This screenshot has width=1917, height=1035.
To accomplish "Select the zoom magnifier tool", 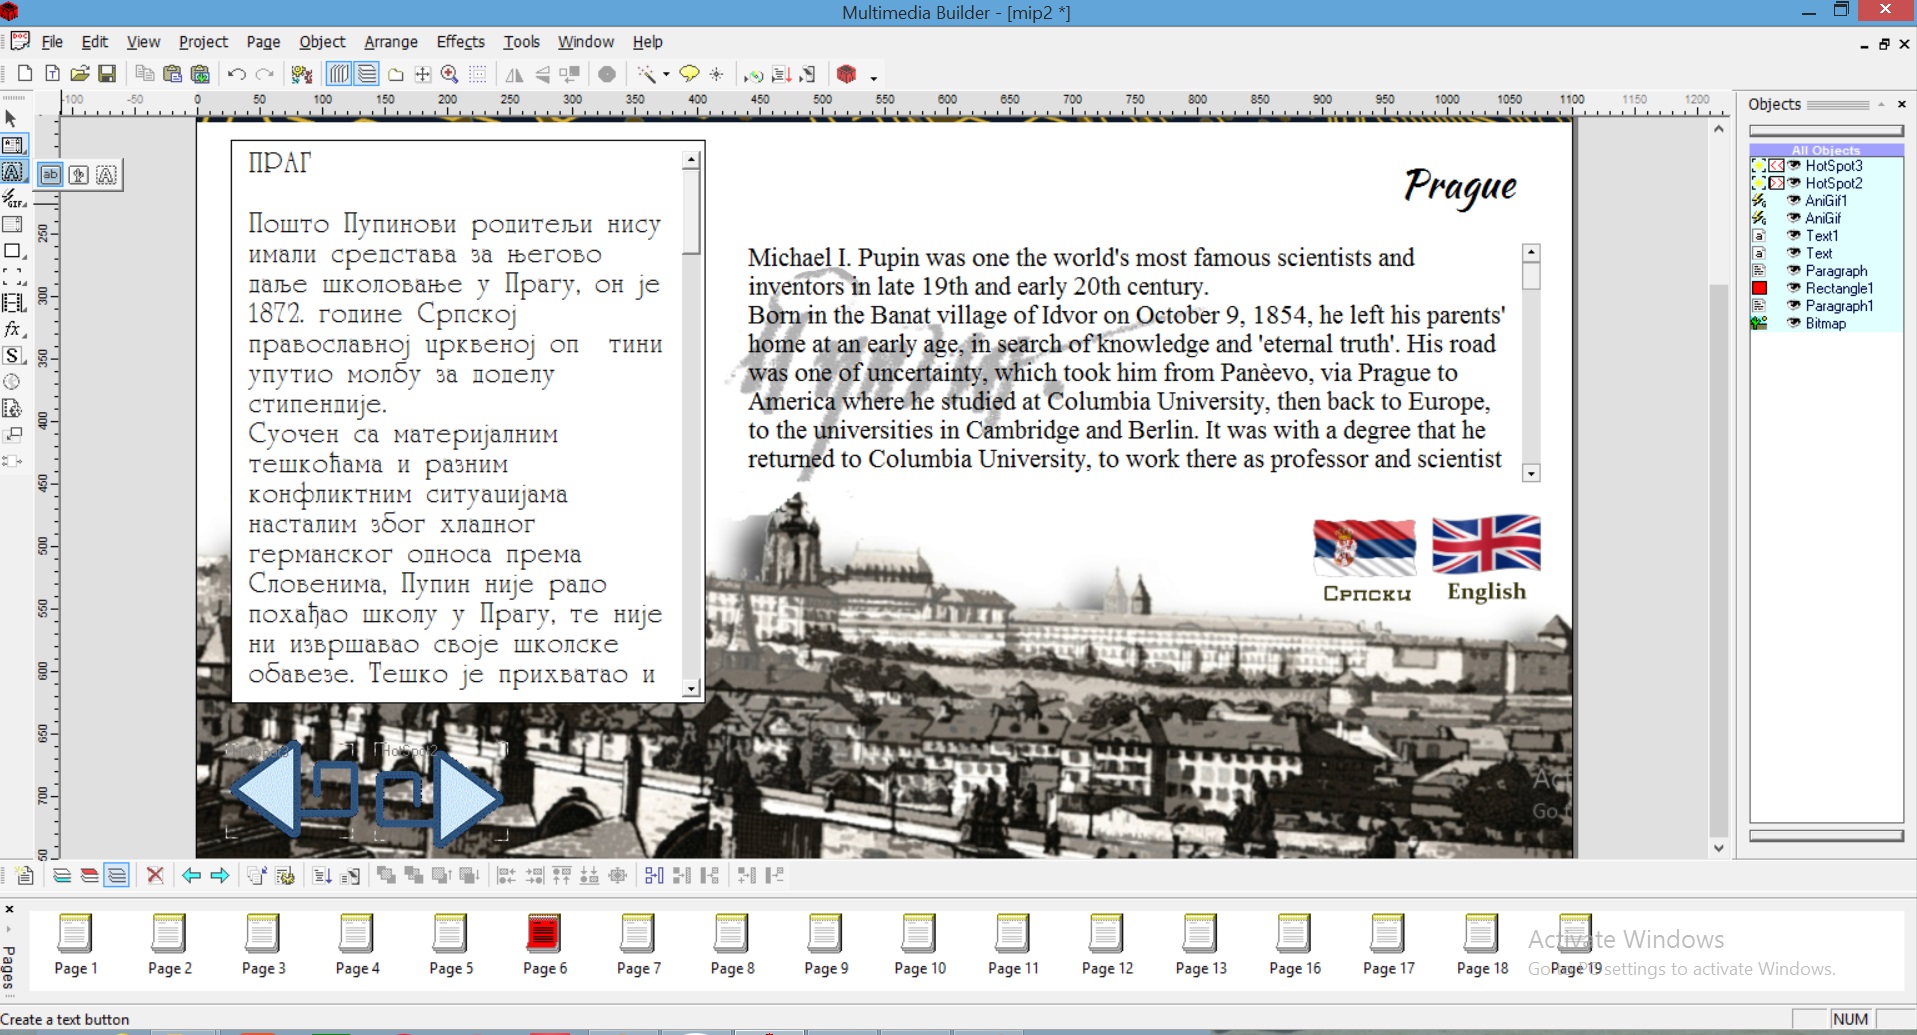I will pos(450,74).
